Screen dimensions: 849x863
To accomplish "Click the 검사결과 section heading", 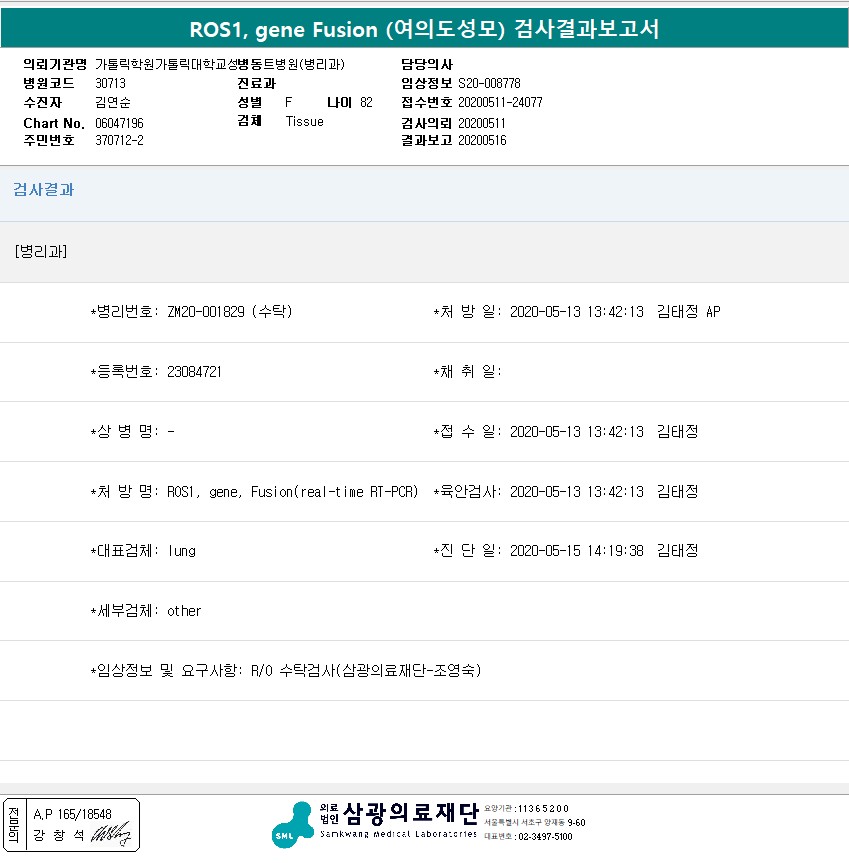I will coord(43,190).
